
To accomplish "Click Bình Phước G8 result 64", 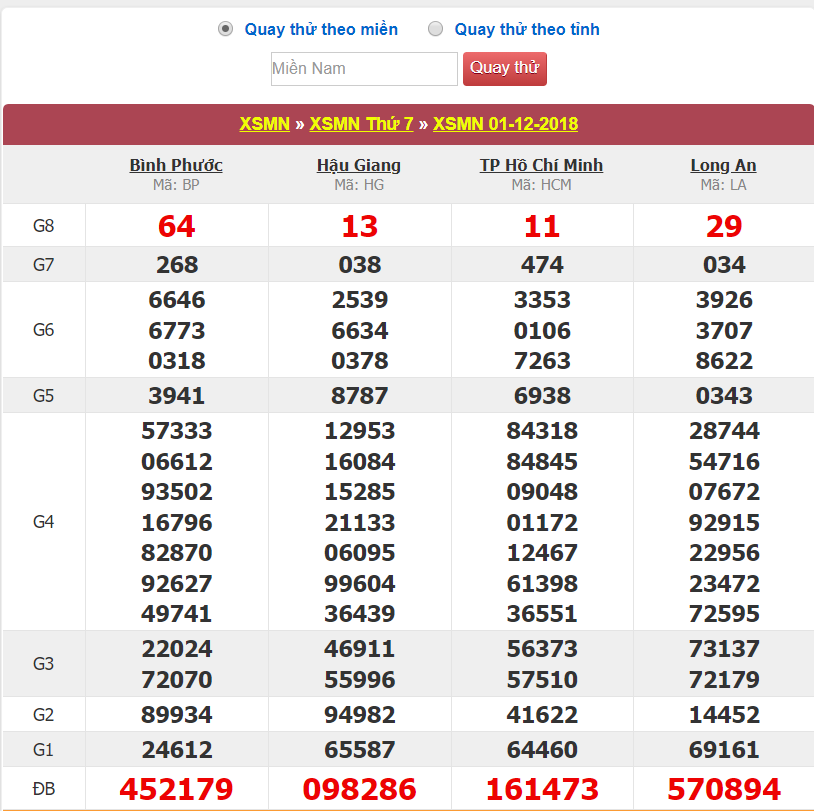I will [177, 226].
